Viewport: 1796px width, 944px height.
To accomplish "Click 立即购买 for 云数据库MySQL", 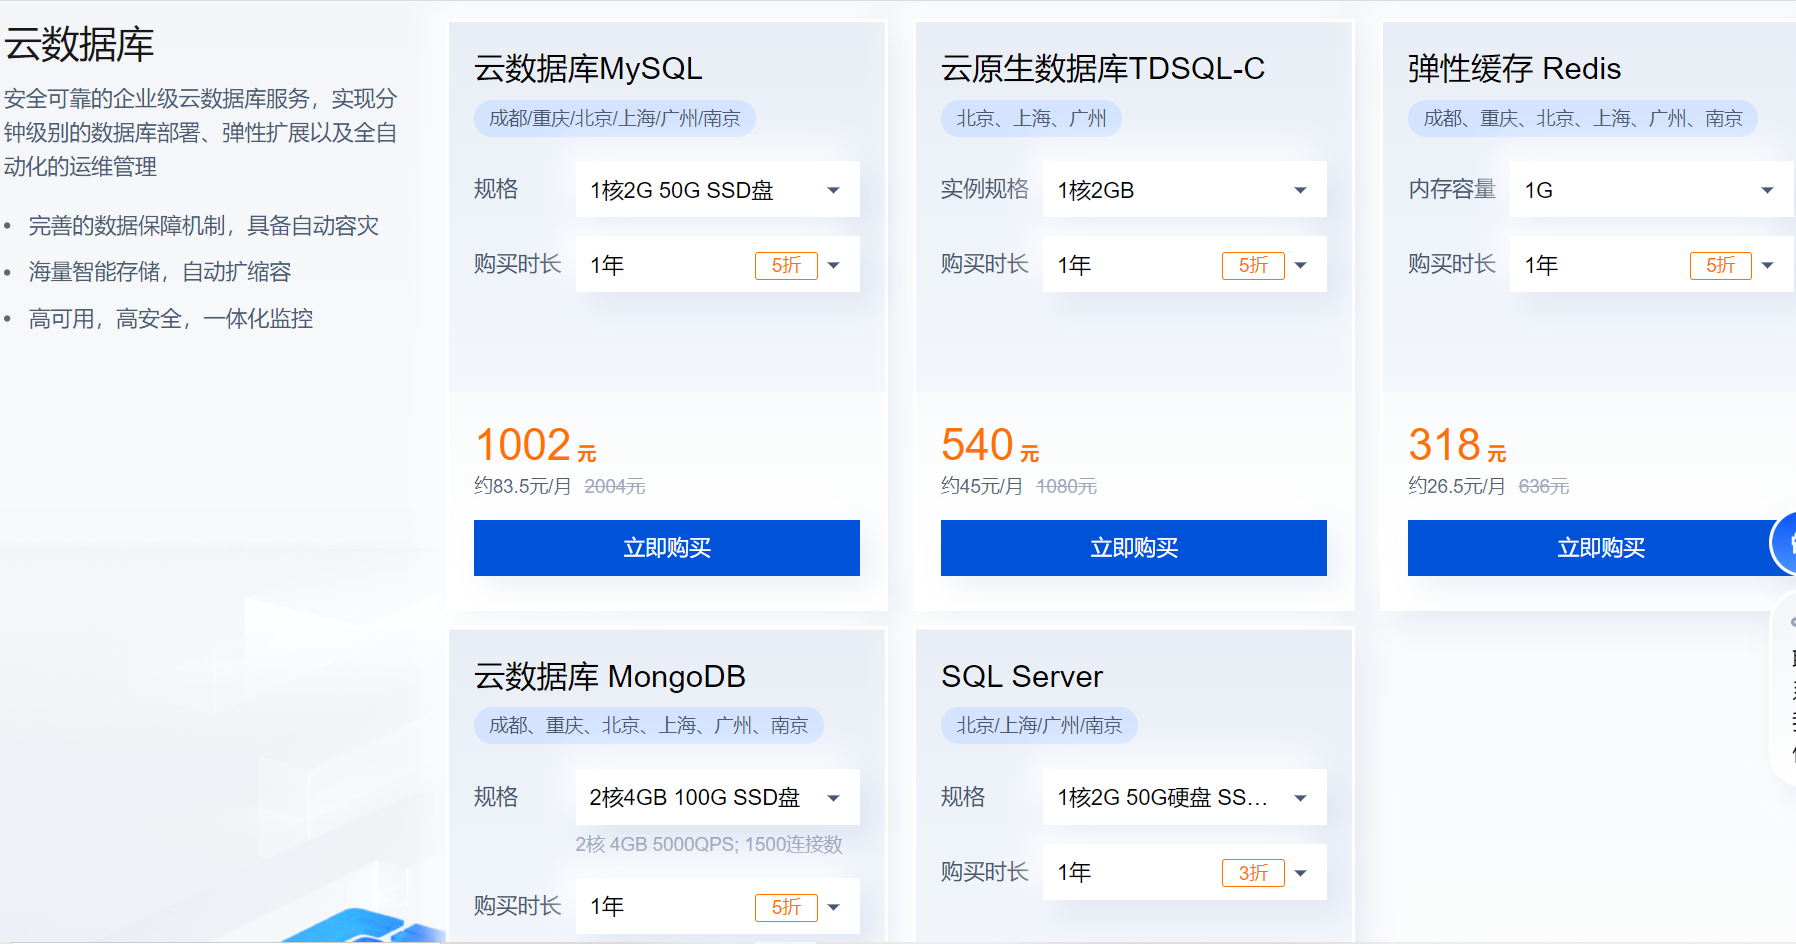I will click(x=667, y=548).
